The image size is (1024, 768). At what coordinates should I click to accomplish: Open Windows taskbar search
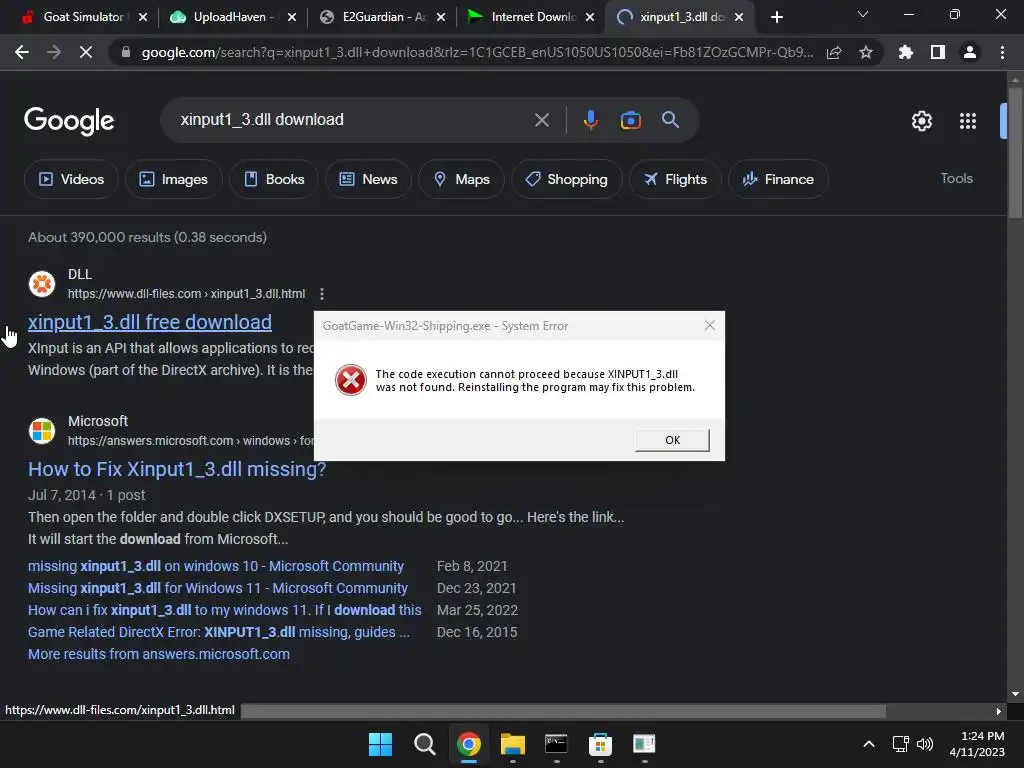424,744
